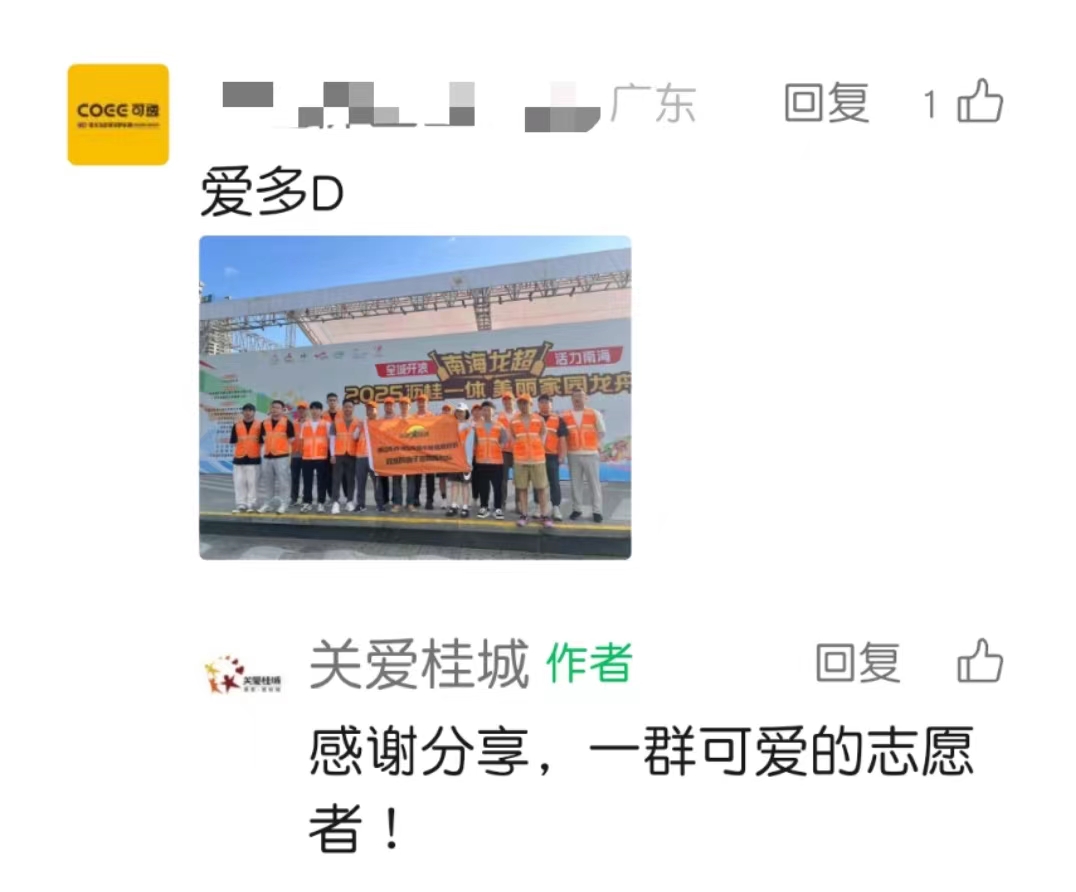Open the 关爱桂城 account name
The width and height of the screenshot is (1076, 892).
click(419, 664)
